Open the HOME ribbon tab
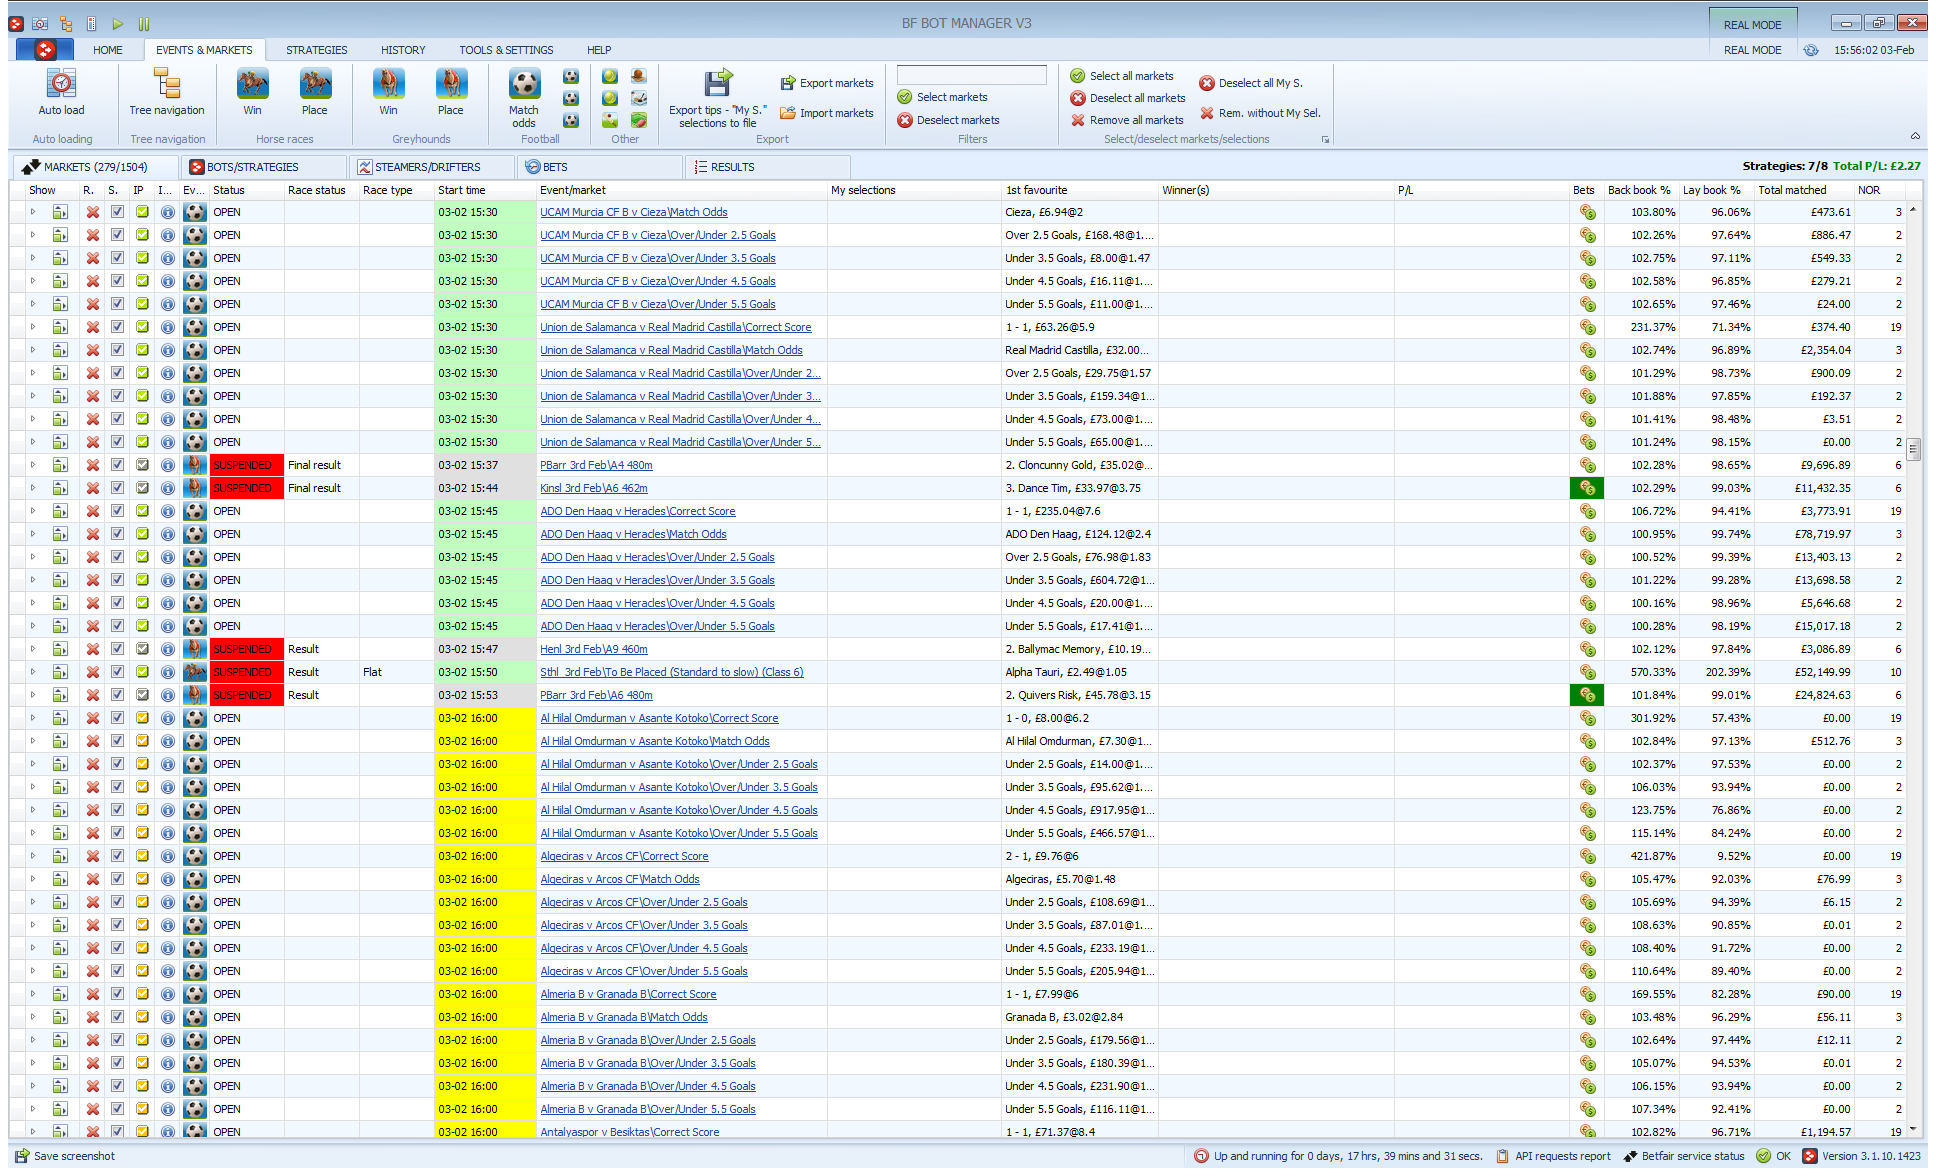 [x=108, y=50]
